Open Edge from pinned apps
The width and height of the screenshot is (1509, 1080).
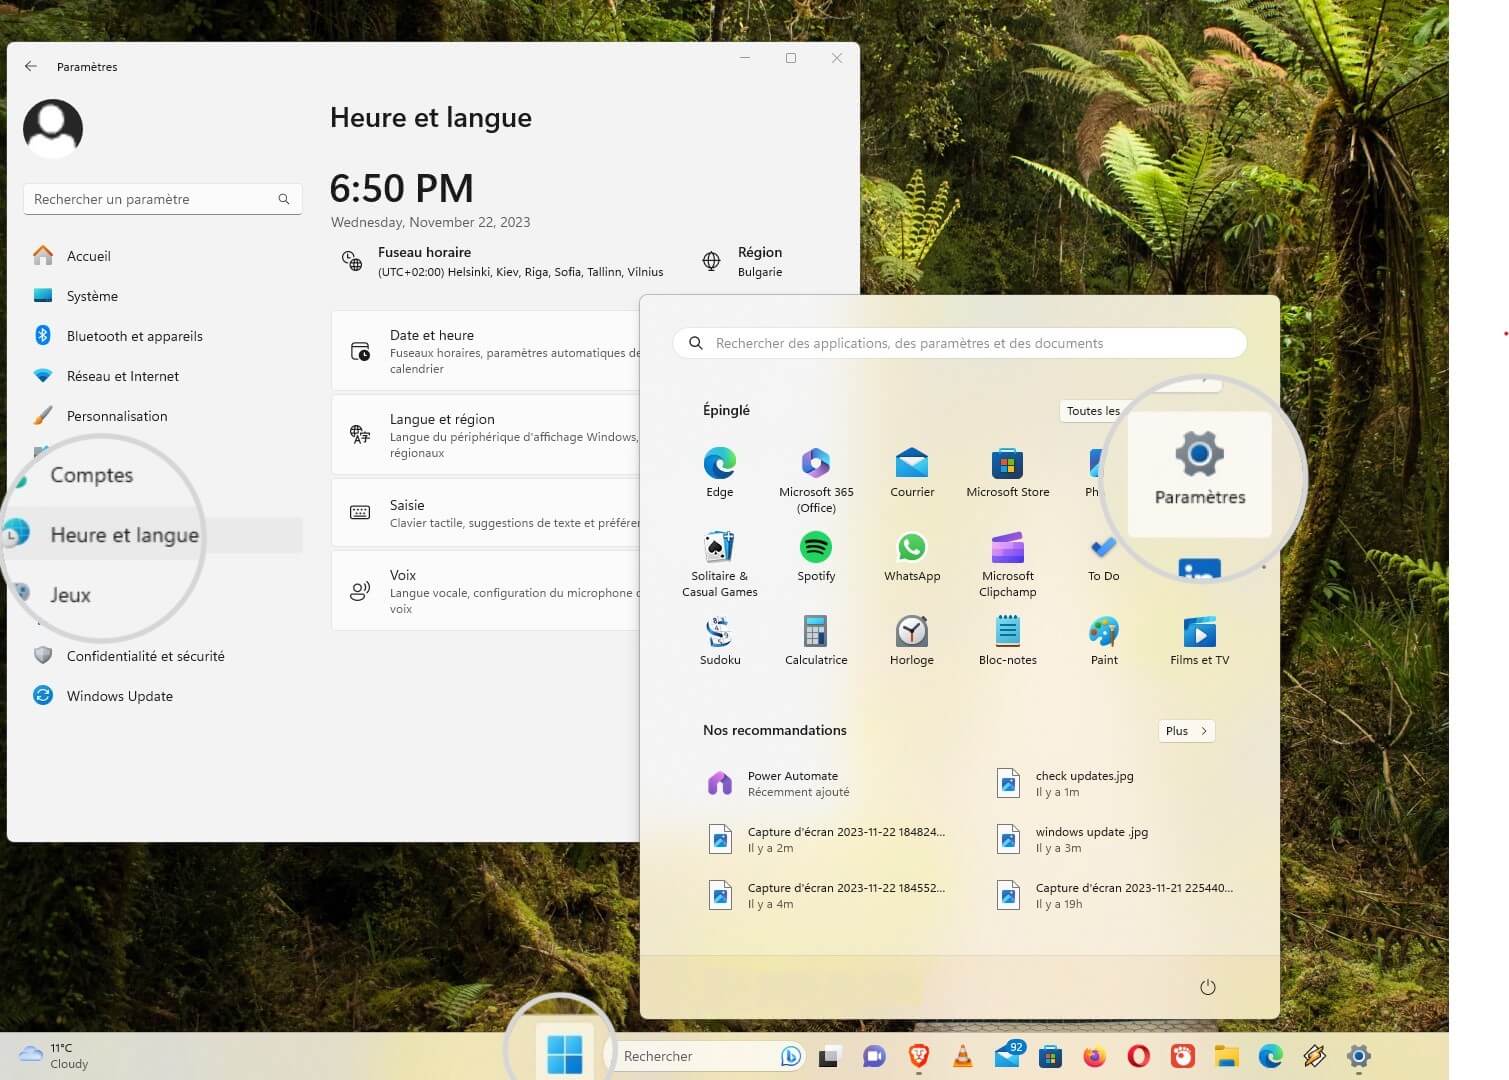(719, 472)
